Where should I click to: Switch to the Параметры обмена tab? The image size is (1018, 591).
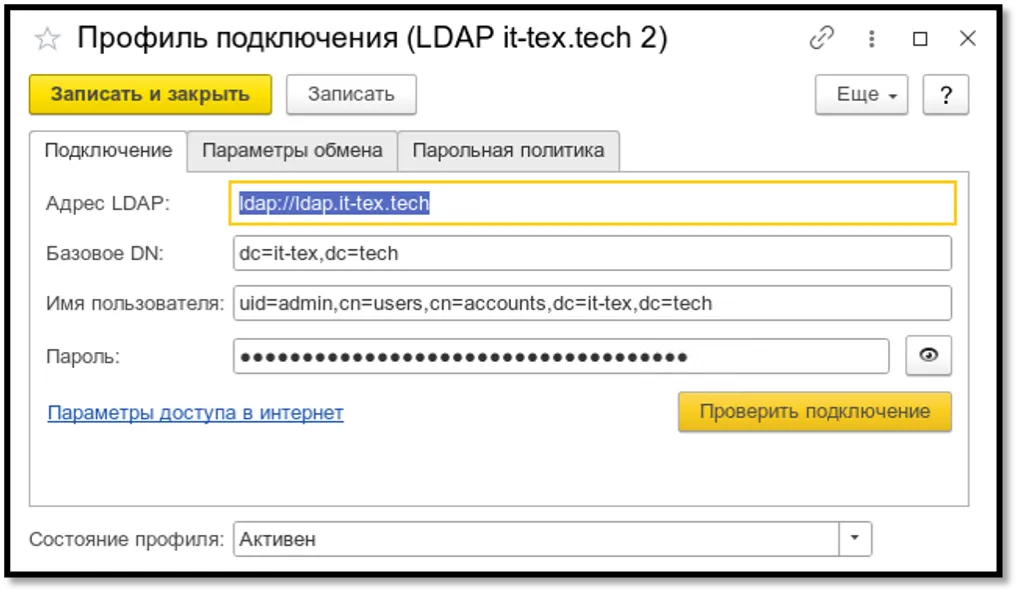tap(294, 150)
